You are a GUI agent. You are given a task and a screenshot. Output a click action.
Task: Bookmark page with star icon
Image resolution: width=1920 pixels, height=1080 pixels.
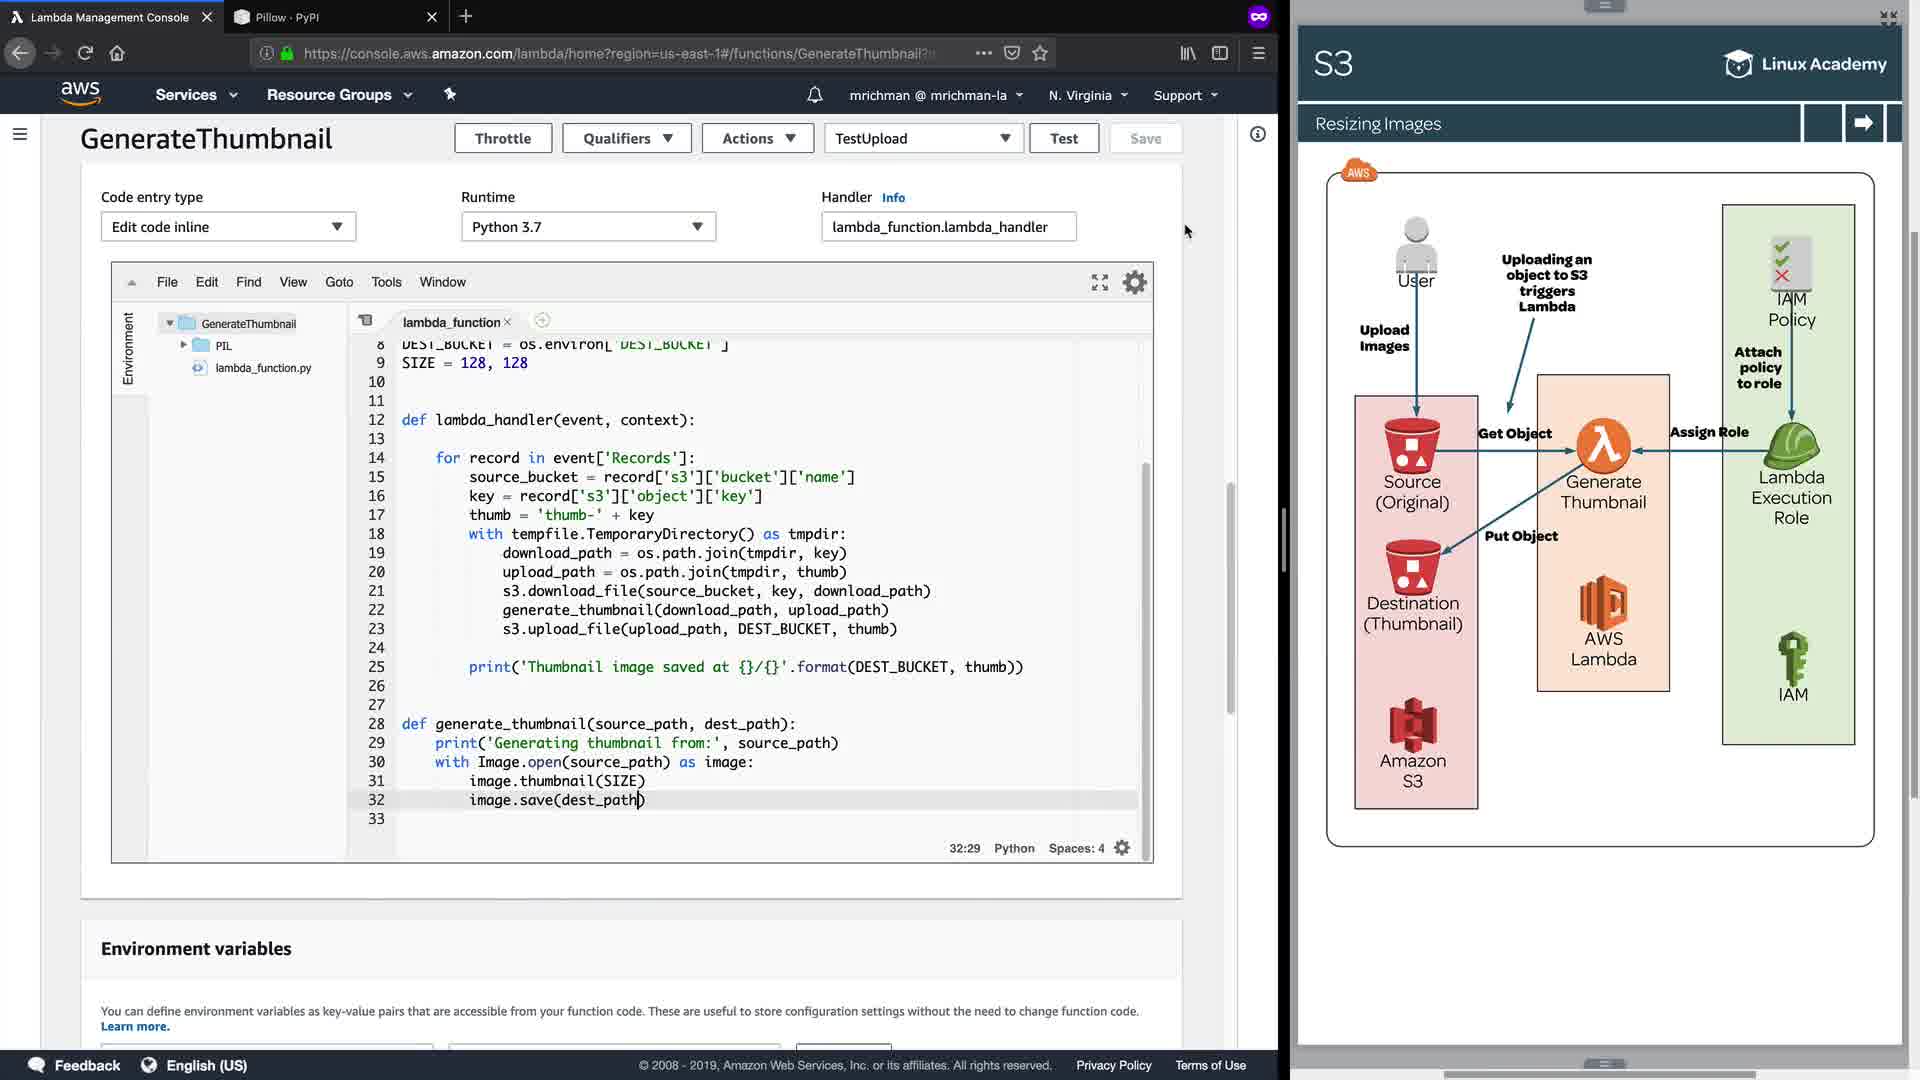point(1040,53)
